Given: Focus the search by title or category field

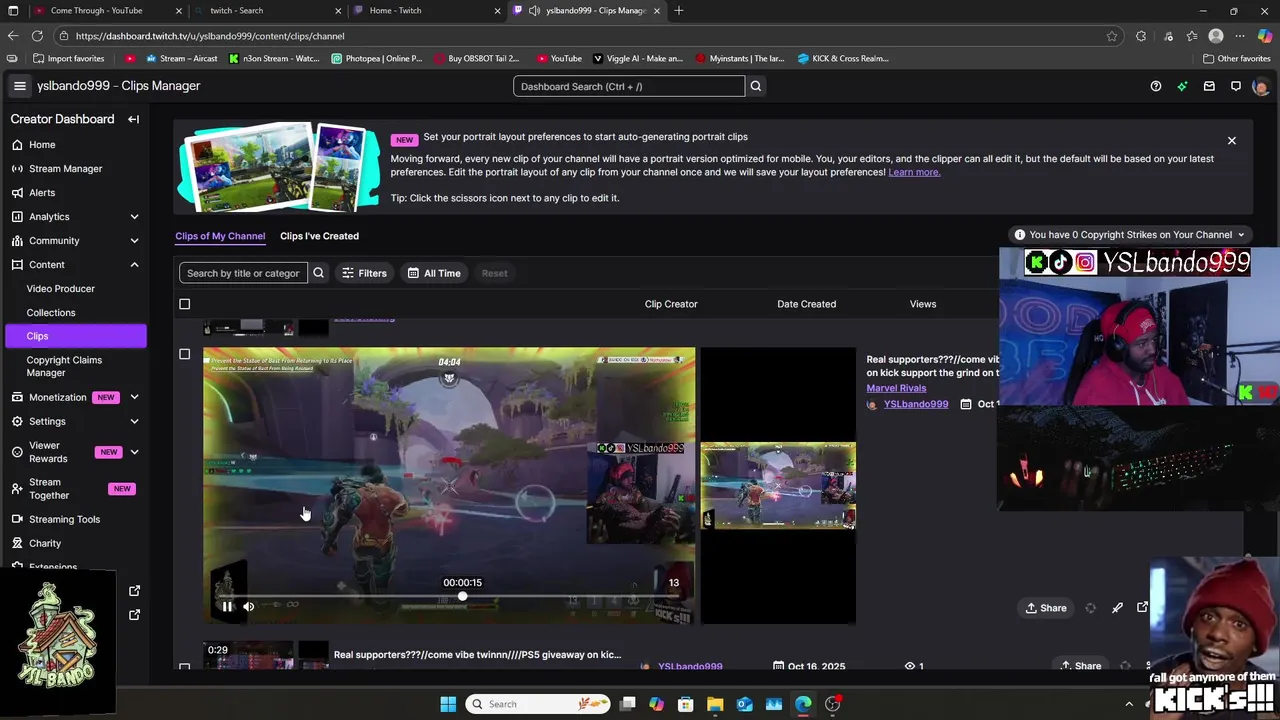Looking at the screenshot, I should [x=243, y=273].
